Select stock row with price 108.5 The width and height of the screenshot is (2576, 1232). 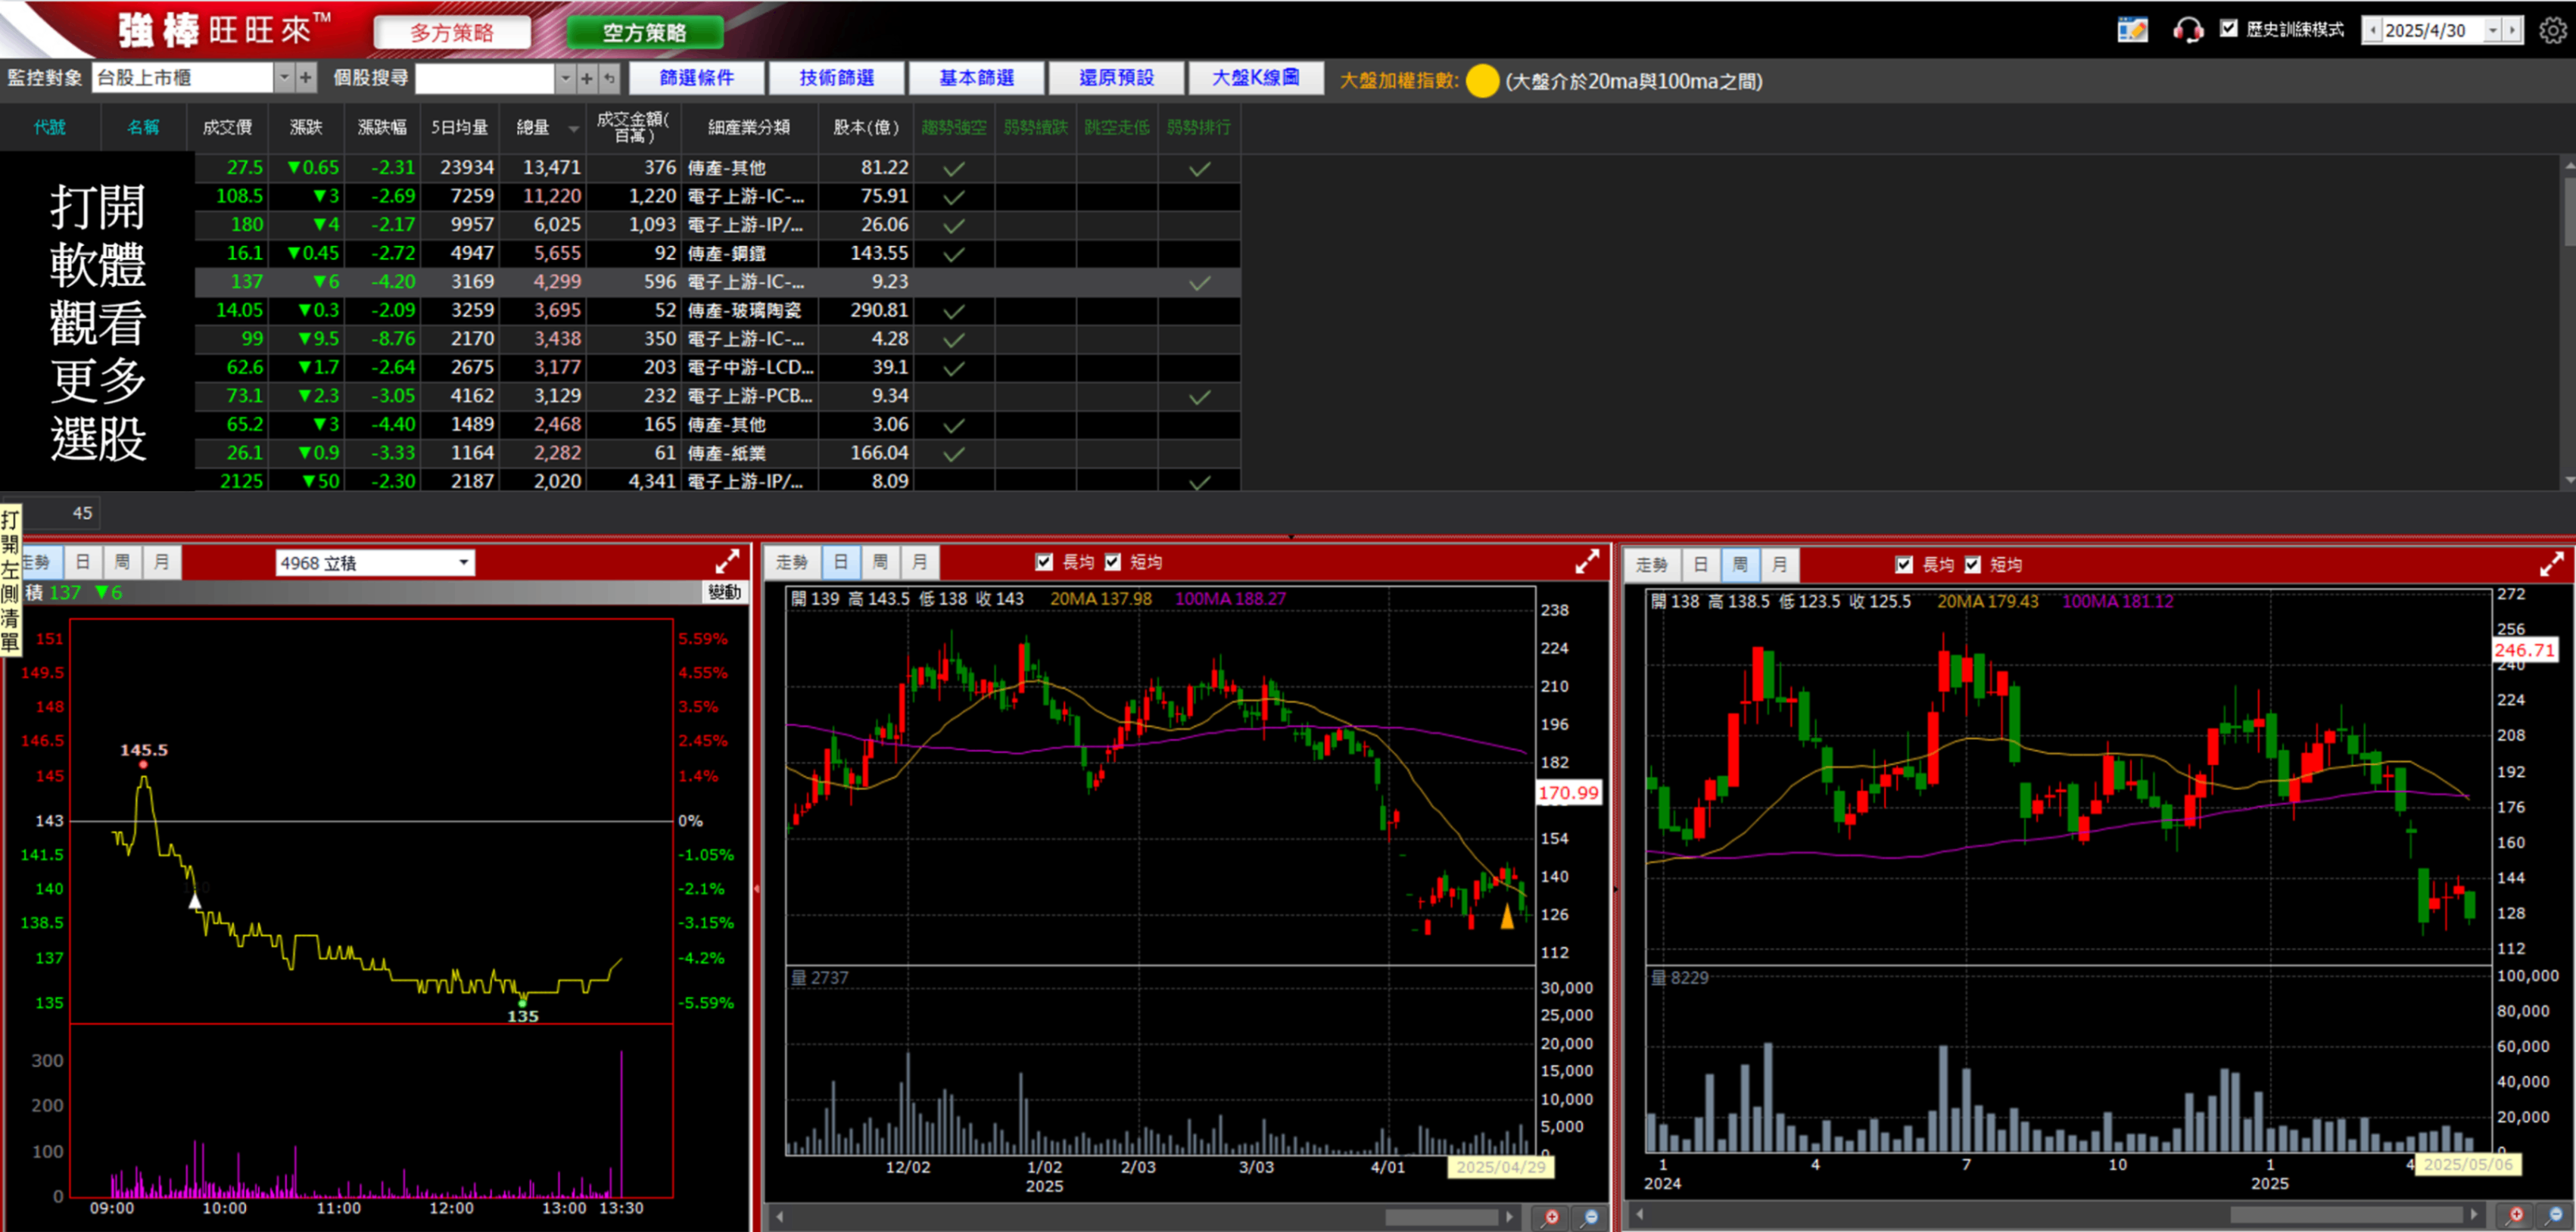[717, 196]
